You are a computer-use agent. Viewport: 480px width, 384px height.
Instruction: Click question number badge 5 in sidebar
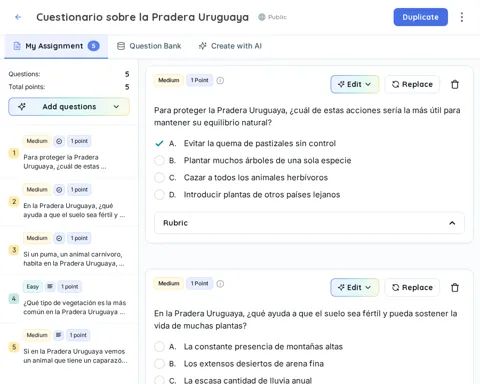click(14, 347)
